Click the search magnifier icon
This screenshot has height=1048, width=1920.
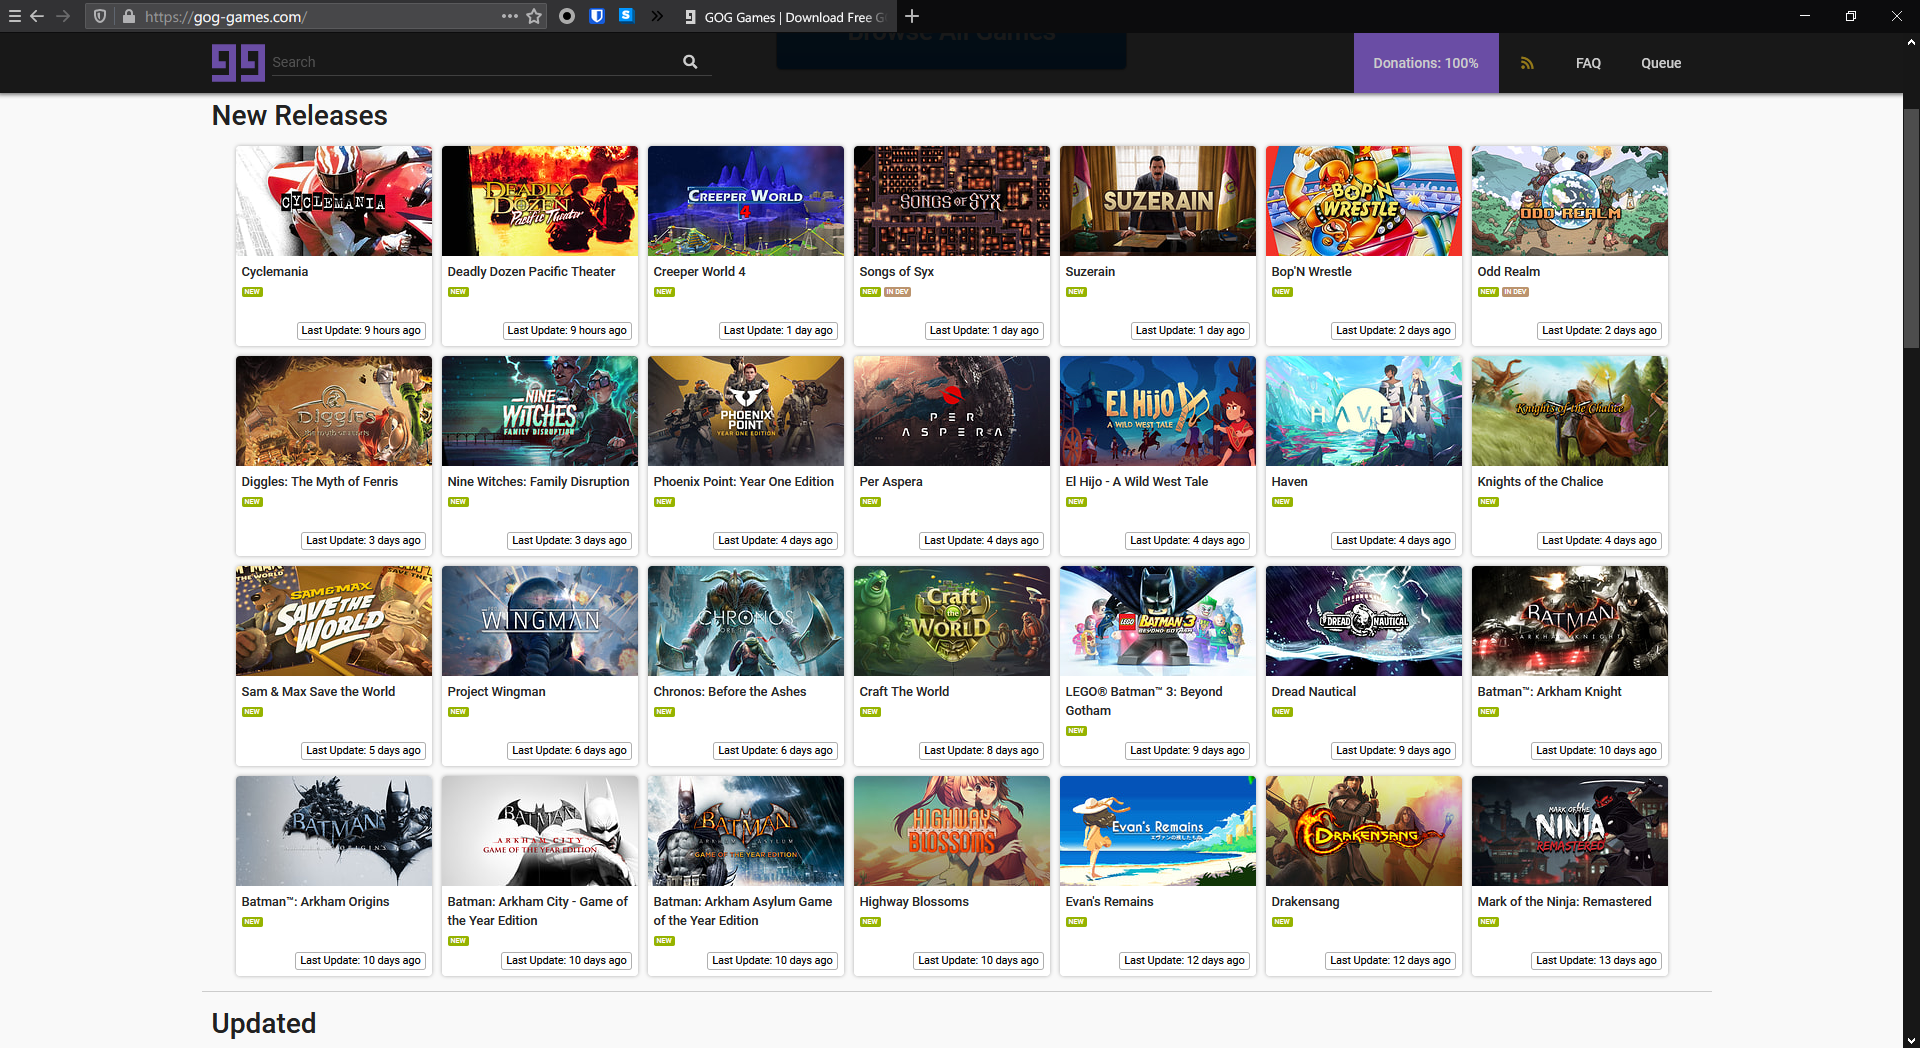(x=690, y=62)
